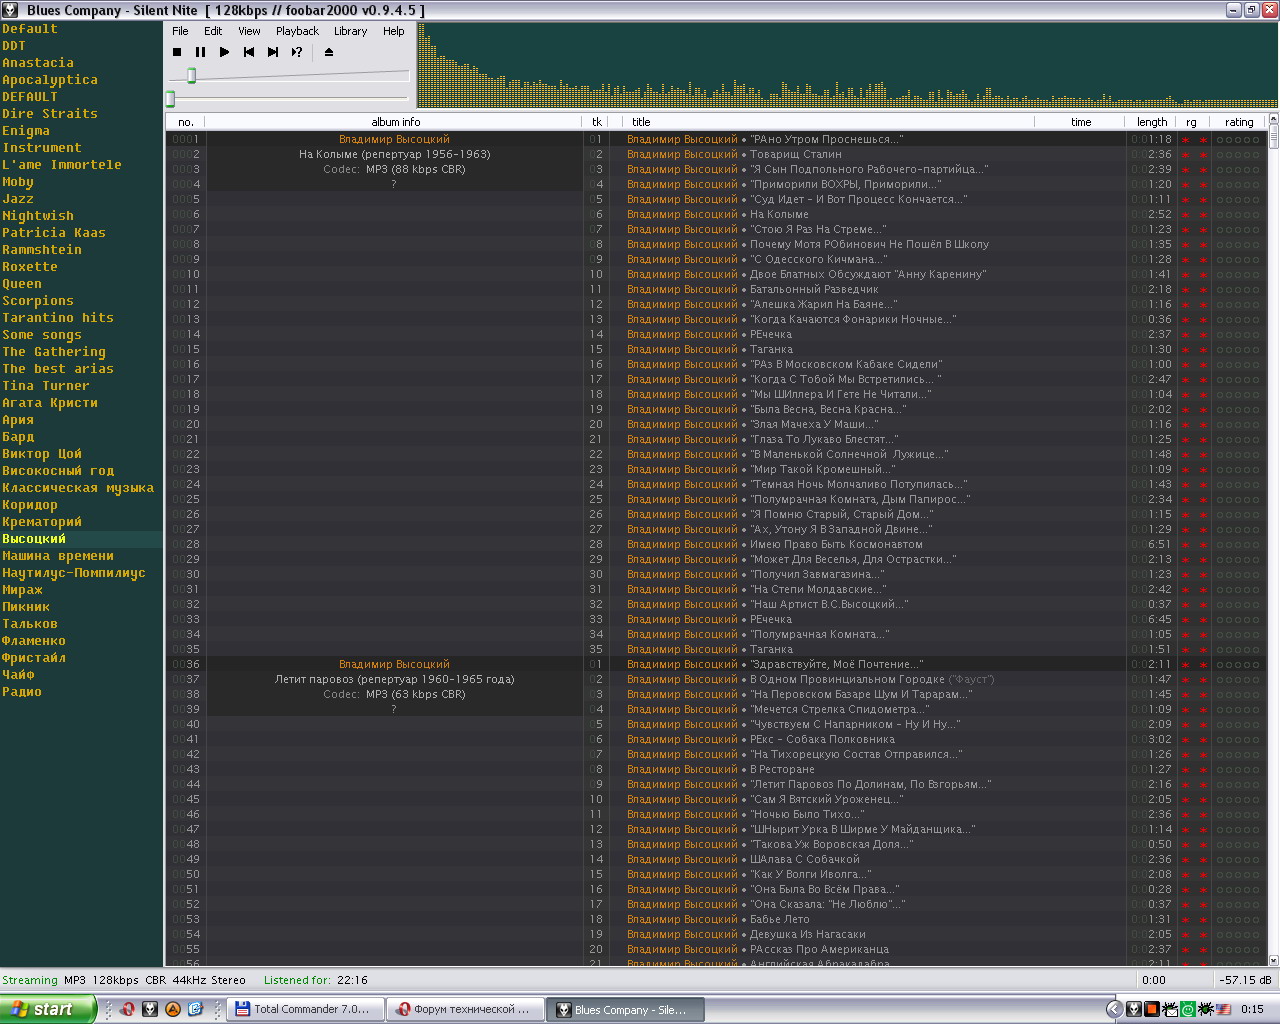
Task: Select track 'РЕкс - Собака Полковника'
Action: coord(822,740)
